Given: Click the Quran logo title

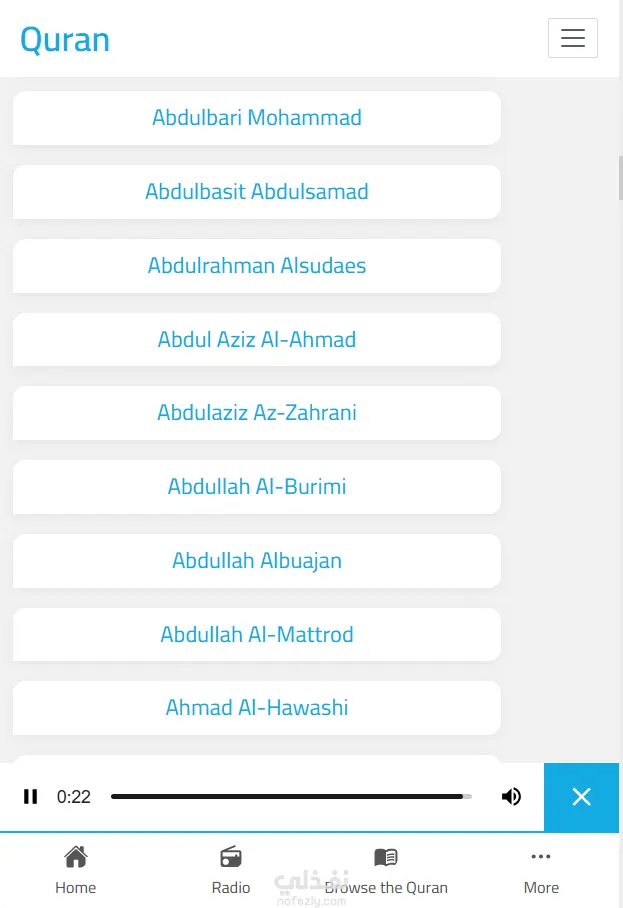Looking at the screenshot, I should (65, 40).
